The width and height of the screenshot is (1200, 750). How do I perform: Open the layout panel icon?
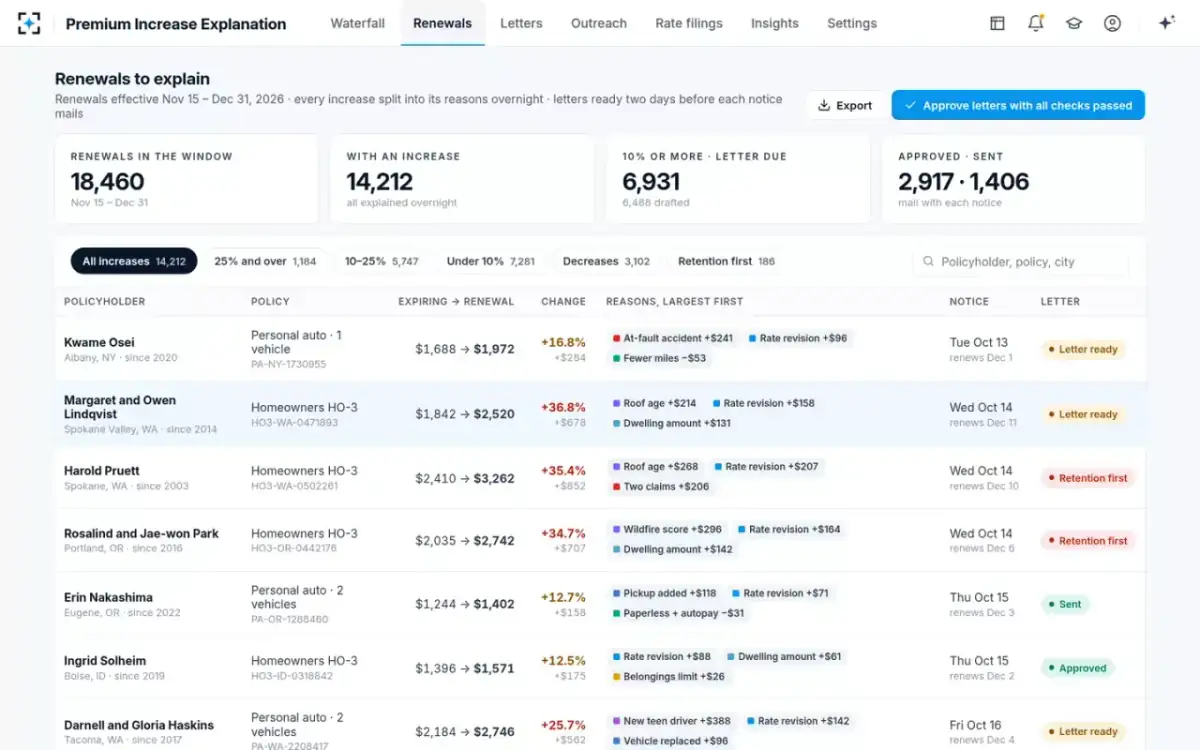(x=997, y=23)
